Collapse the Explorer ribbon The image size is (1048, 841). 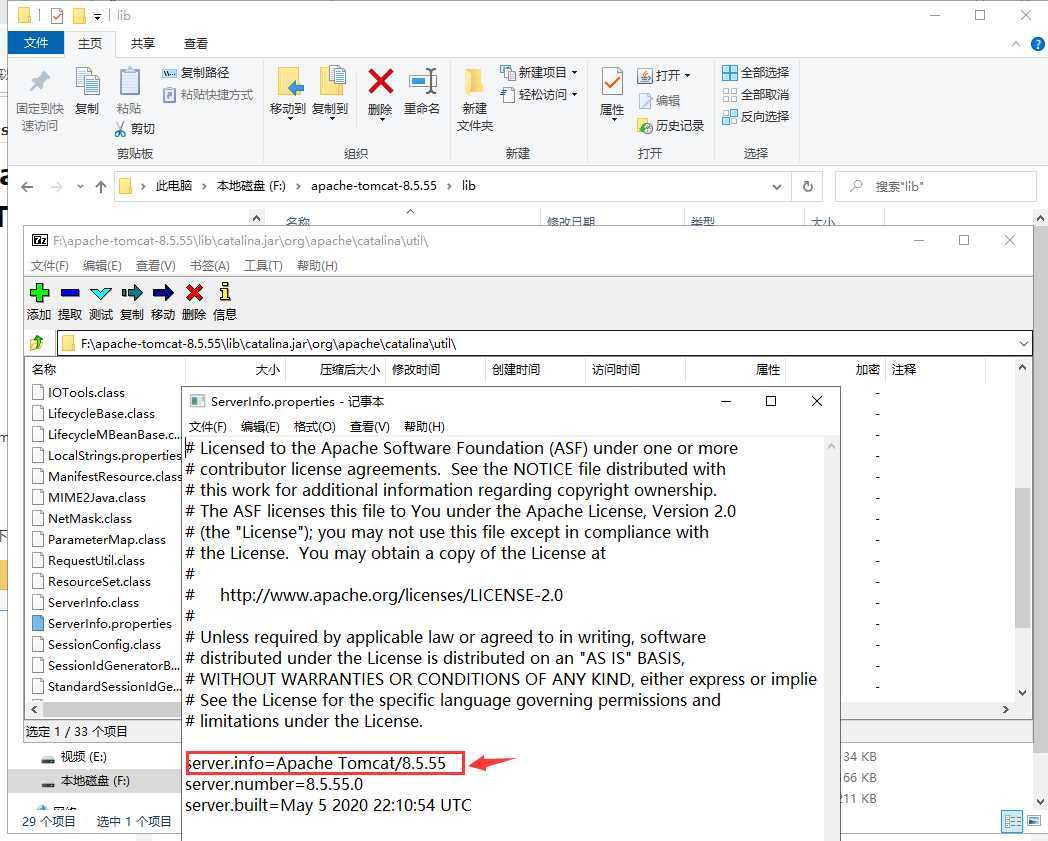(x=1016, y=44)
